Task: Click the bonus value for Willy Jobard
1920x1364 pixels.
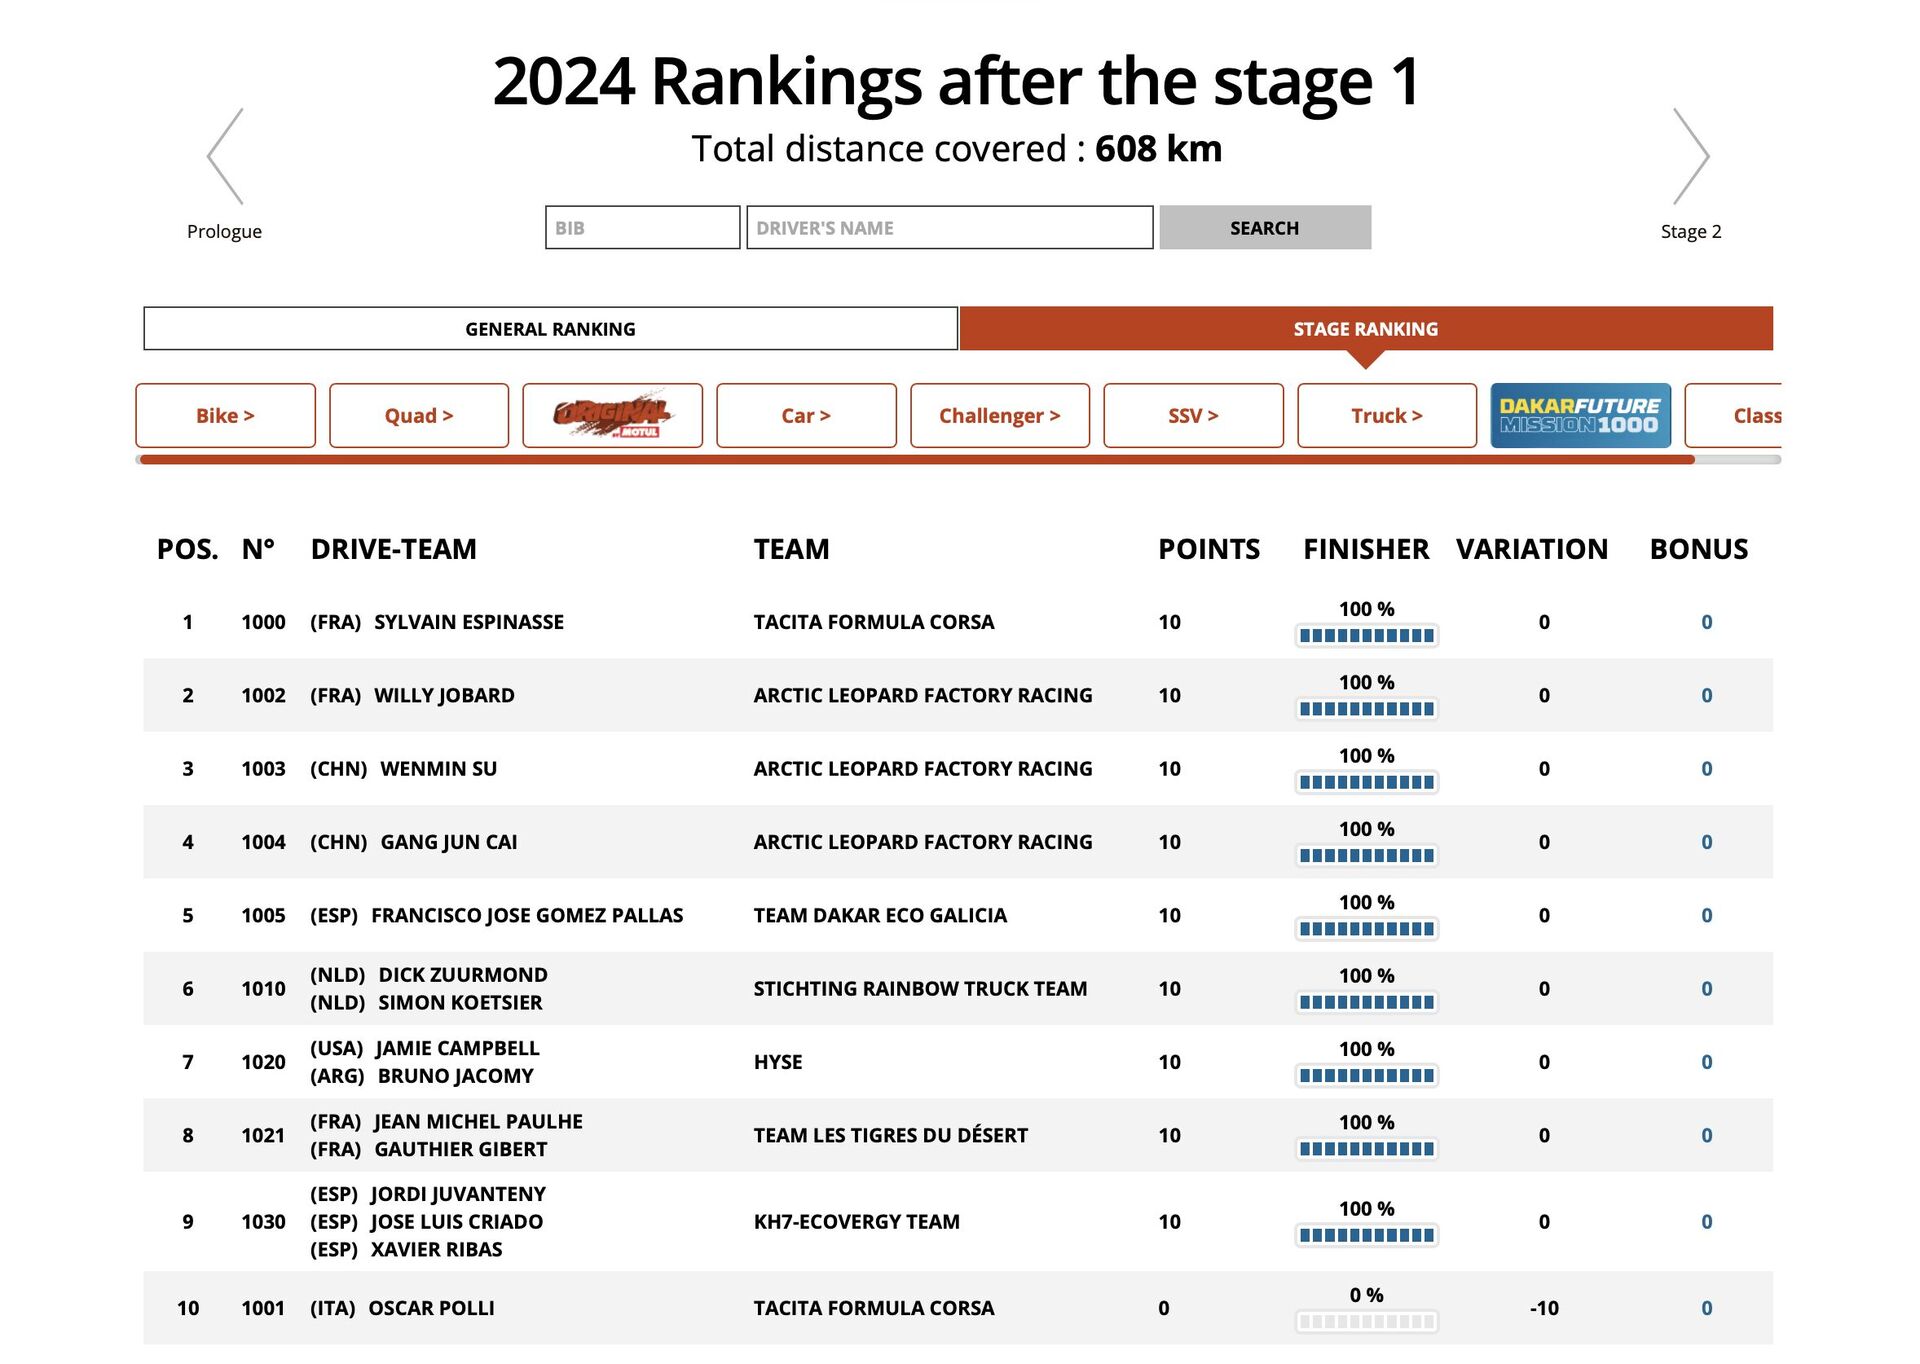Action: (1706, 695)
